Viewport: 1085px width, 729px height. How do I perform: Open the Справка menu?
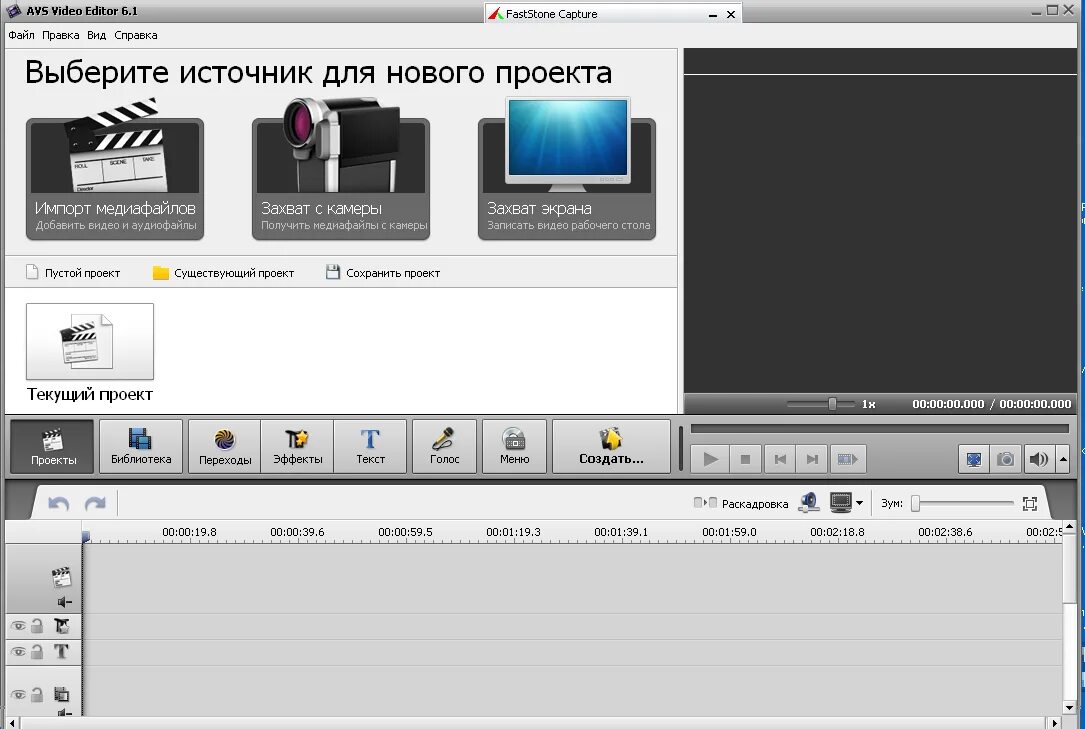[x=136, y=35]
